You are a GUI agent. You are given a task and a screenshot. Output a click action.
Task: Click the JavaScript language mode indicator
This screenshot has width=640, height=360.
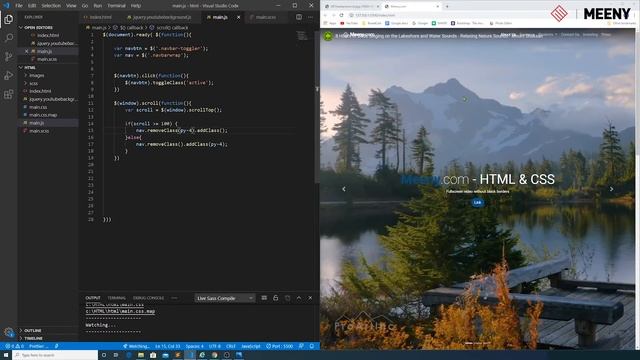(x=251, y=346)
